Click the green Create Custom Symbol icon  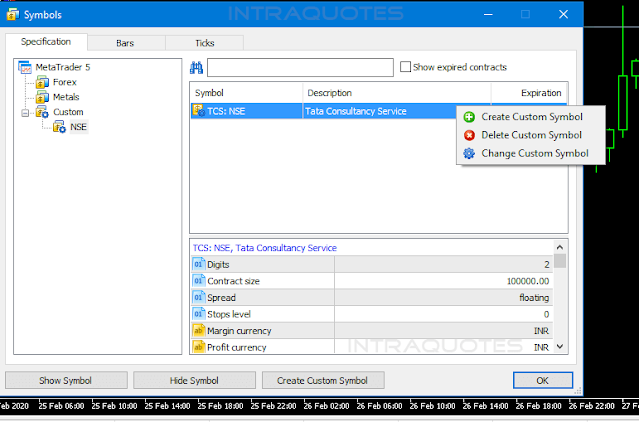[469, 117]
